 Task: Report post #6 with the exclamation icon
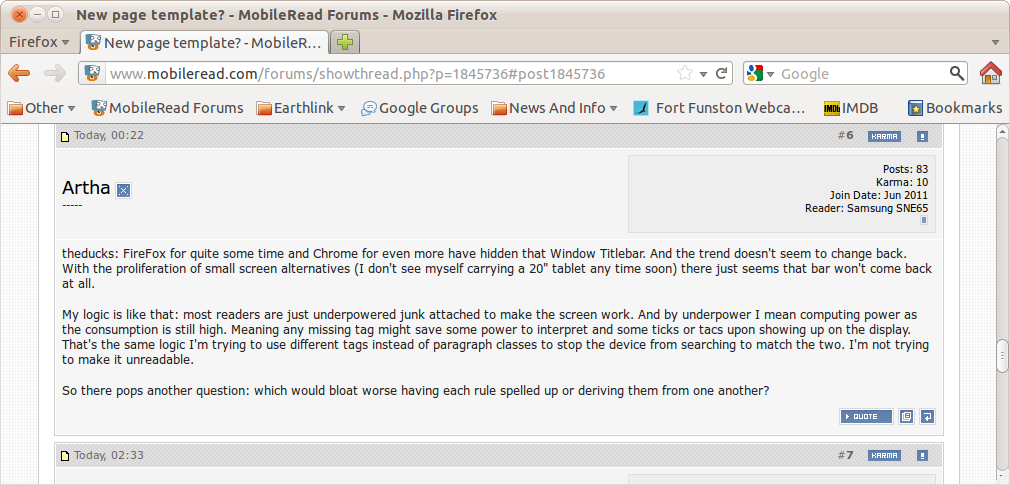coord(922,136)
